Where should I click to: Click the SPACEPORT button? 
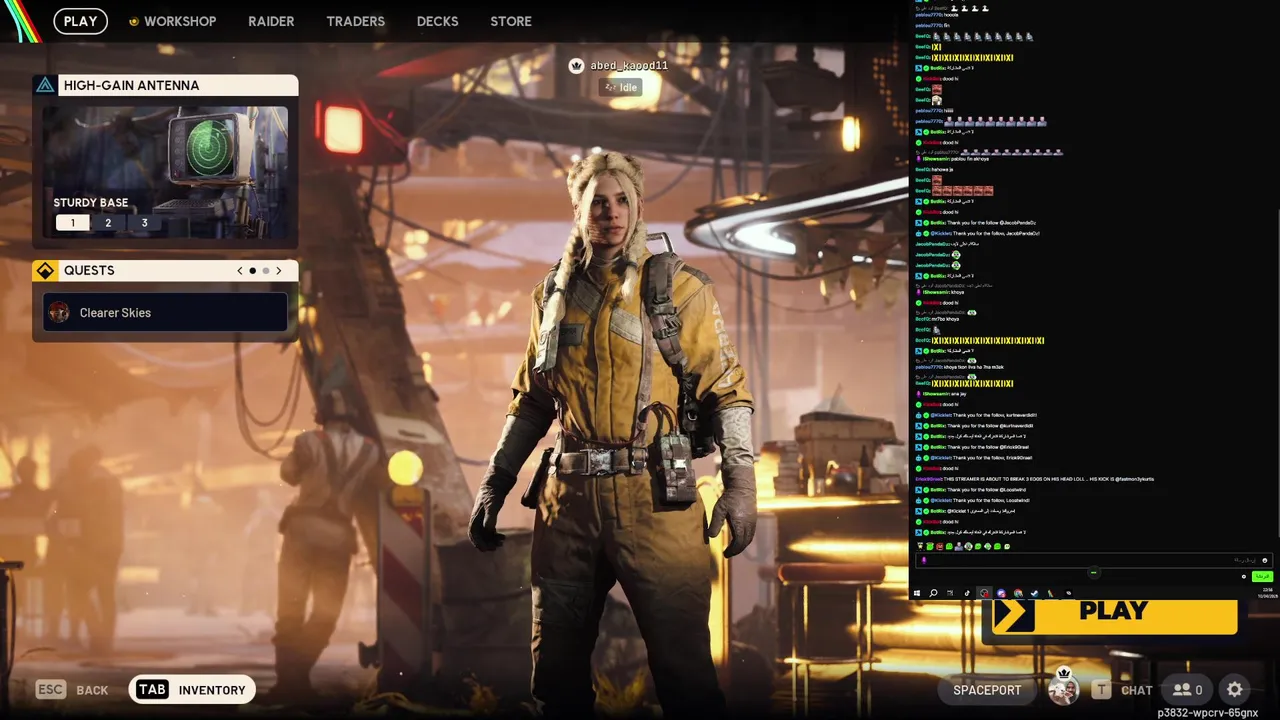pyautogui.click(x=987, y=690)
